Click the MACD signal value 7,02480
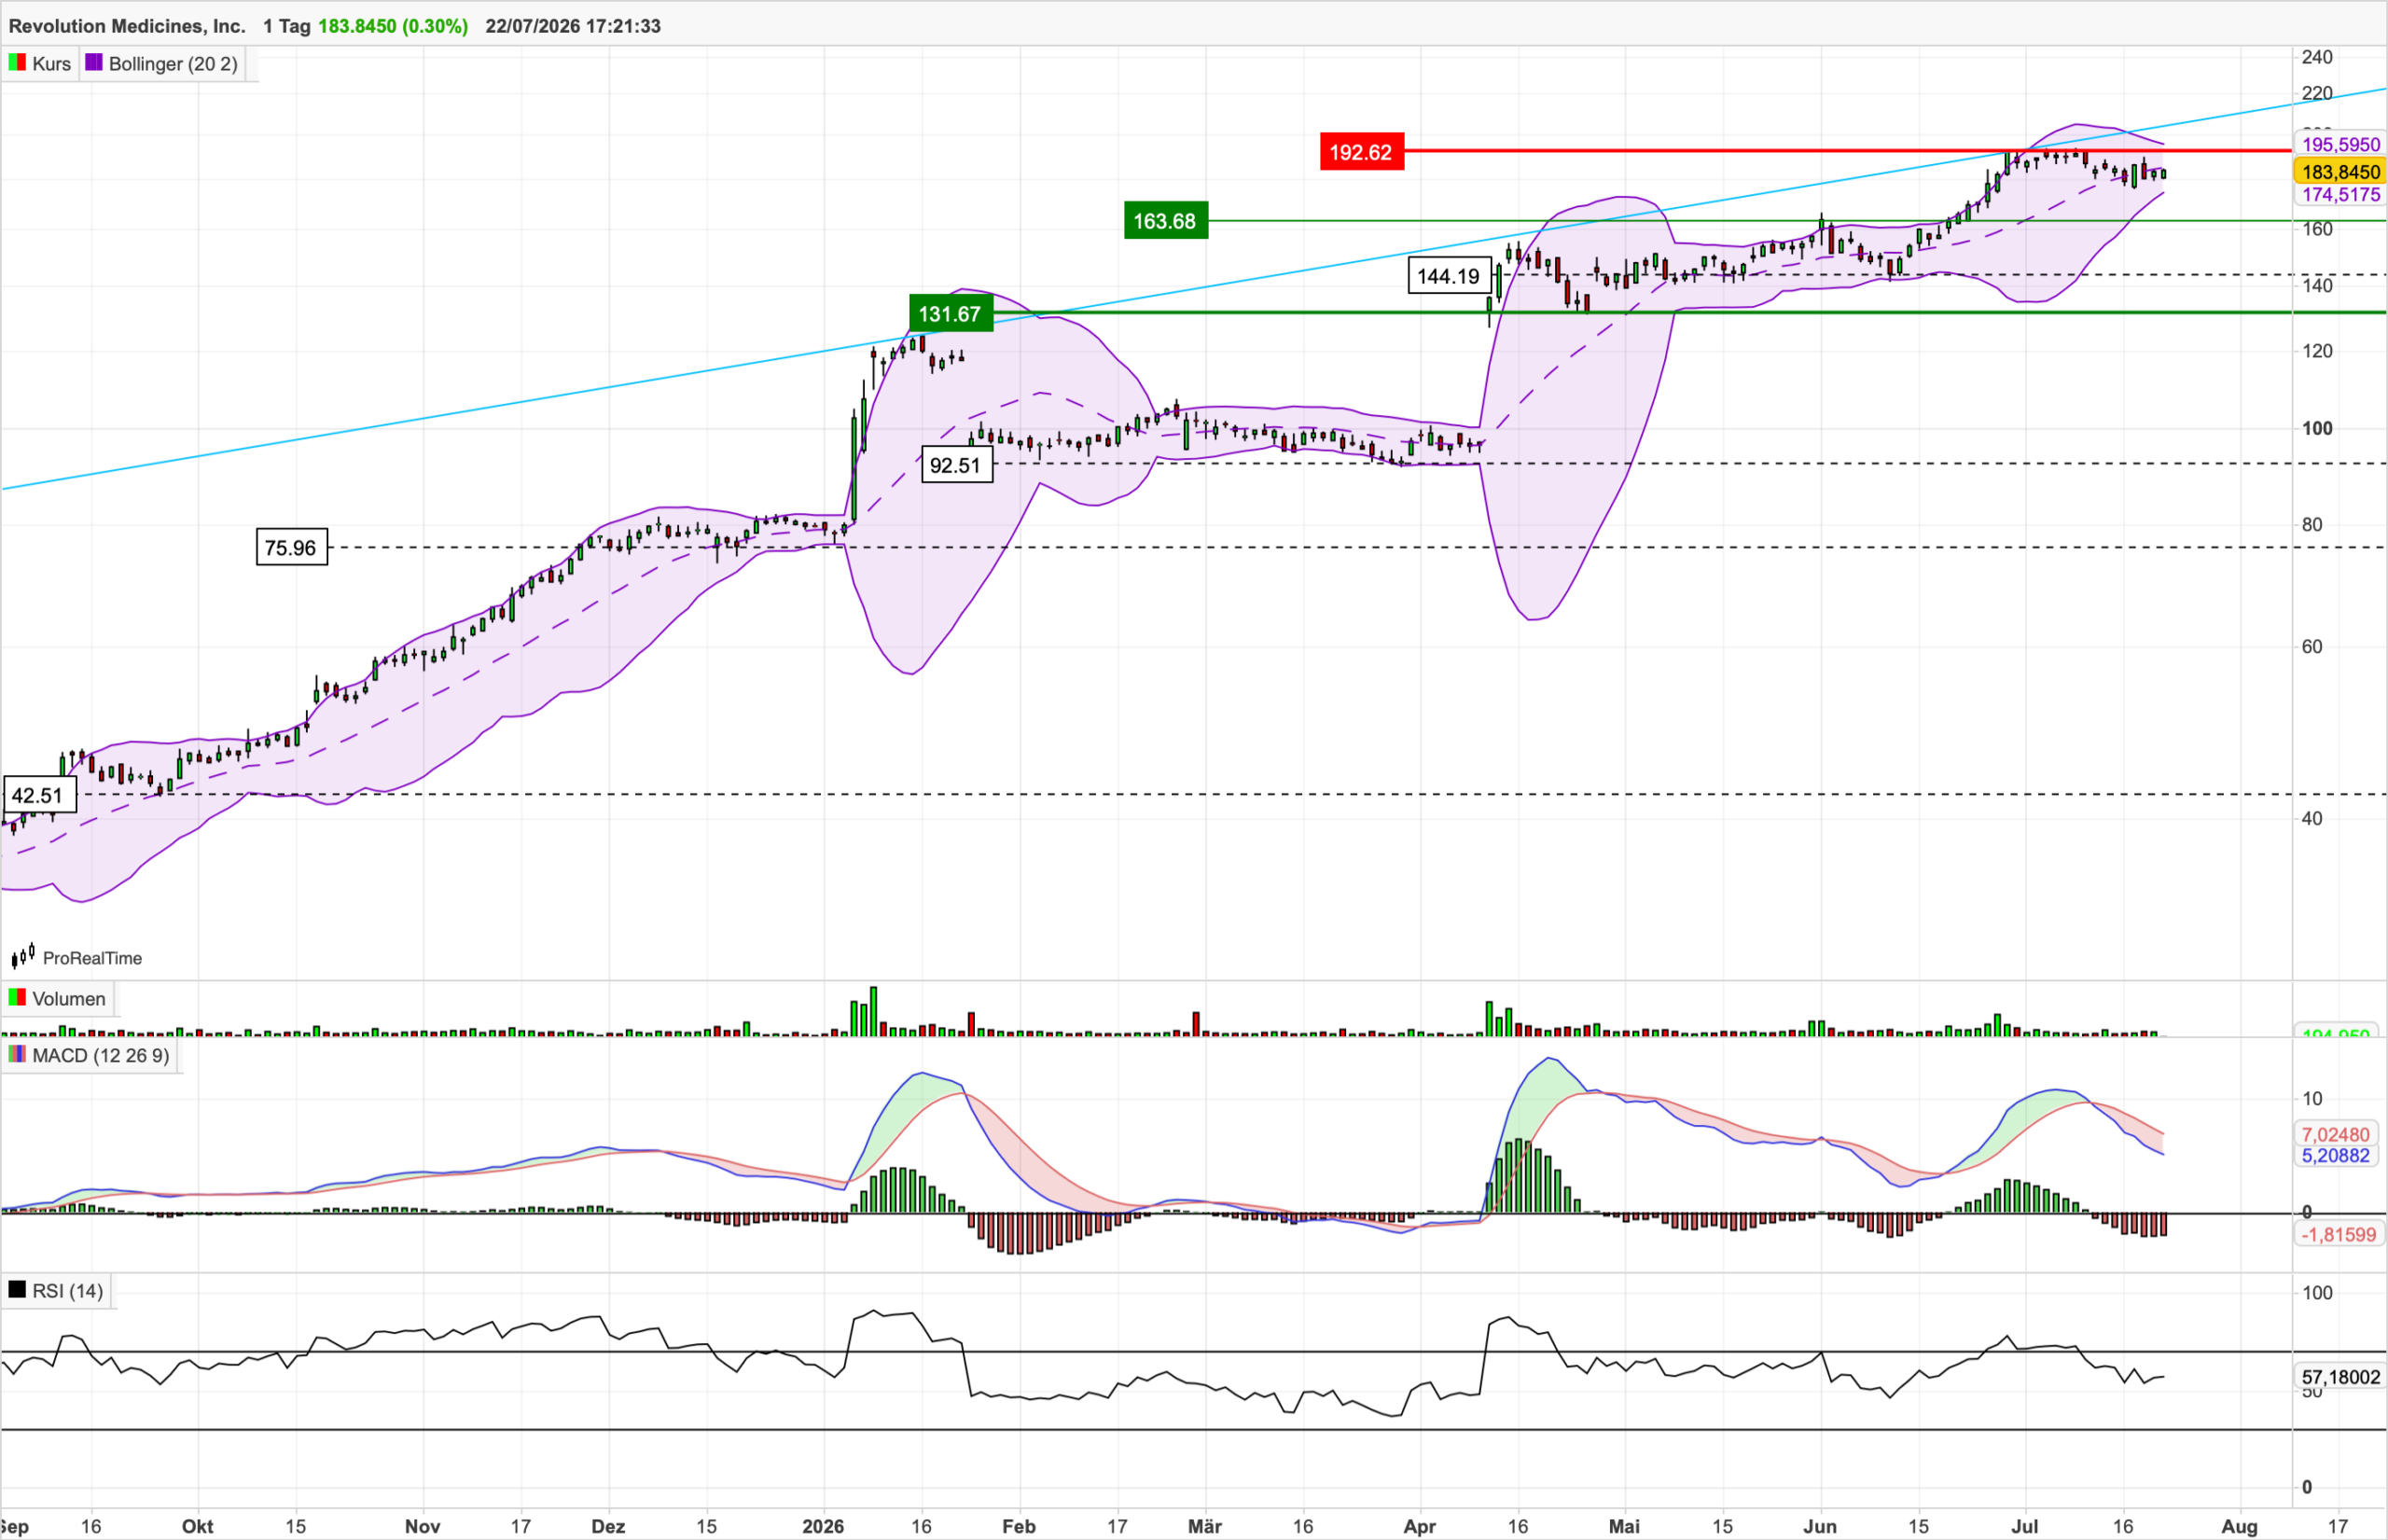The height and width of the screenshot is (1540, 2388). point(2336,1134)
